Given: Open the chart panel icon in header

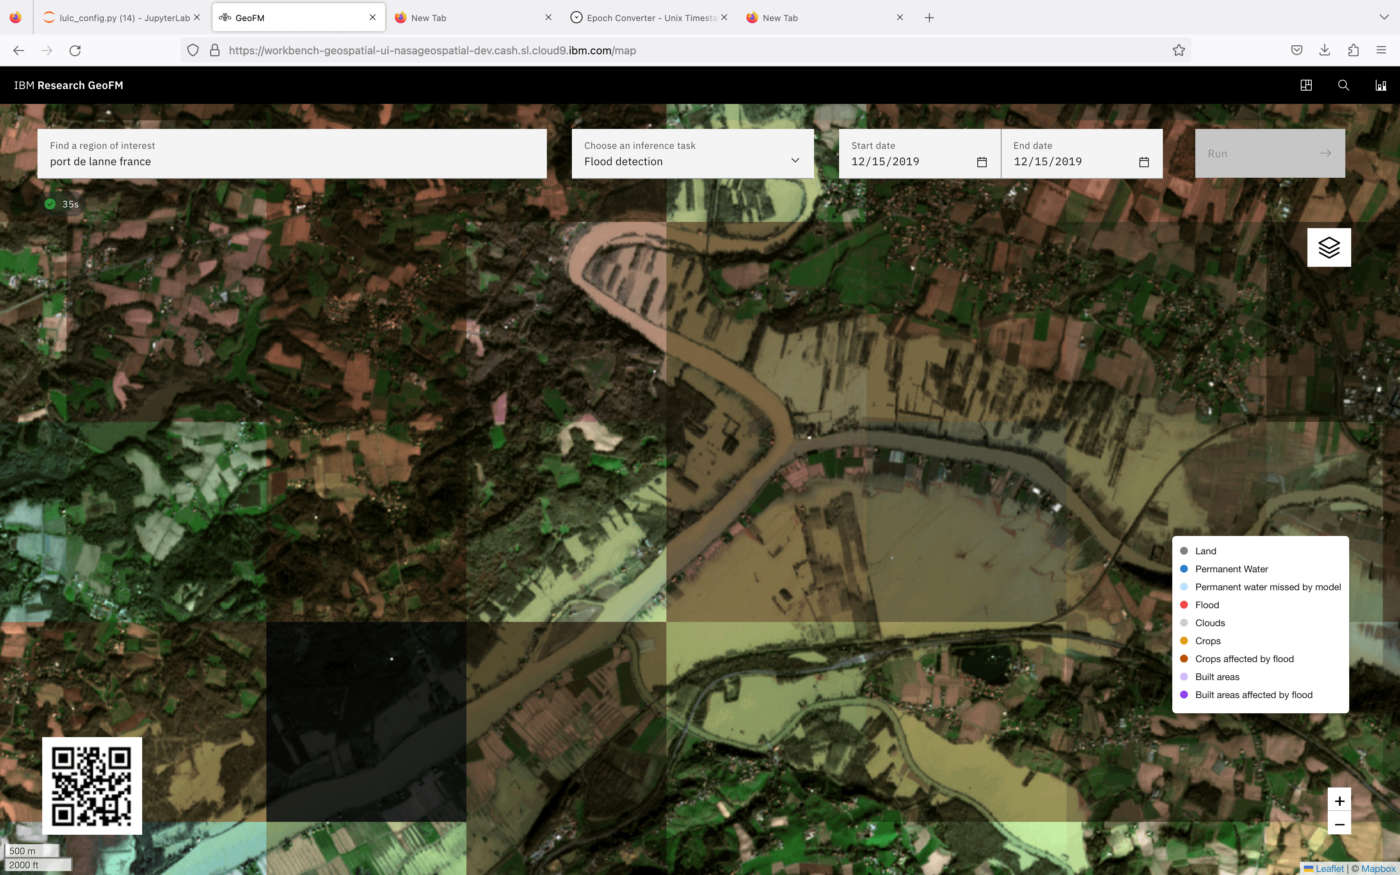Looking at the screenshot, I should tap(1380, 85).
